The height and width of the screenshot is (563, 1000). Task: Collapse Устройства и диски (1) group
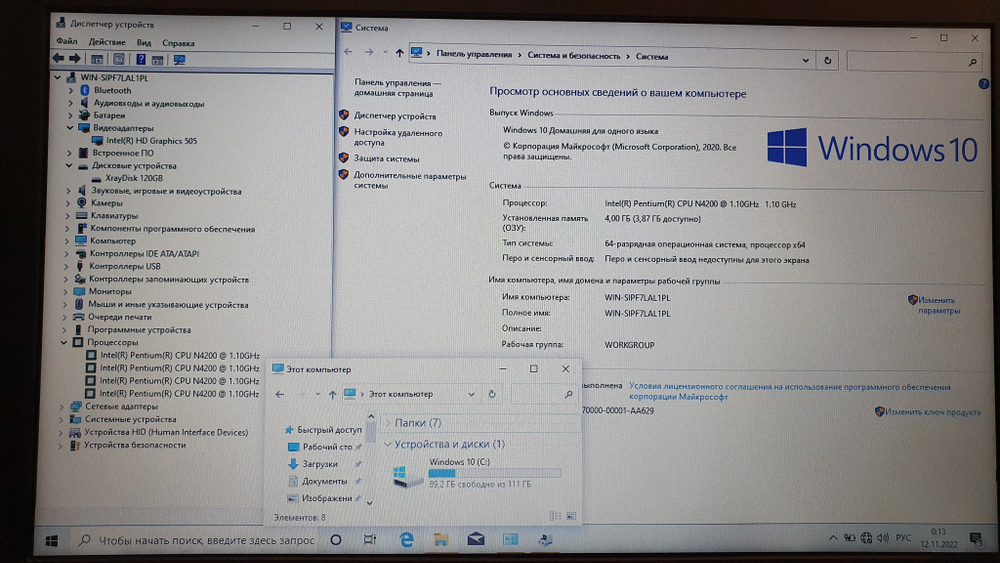pyautogui.click(x=388, y=444)
